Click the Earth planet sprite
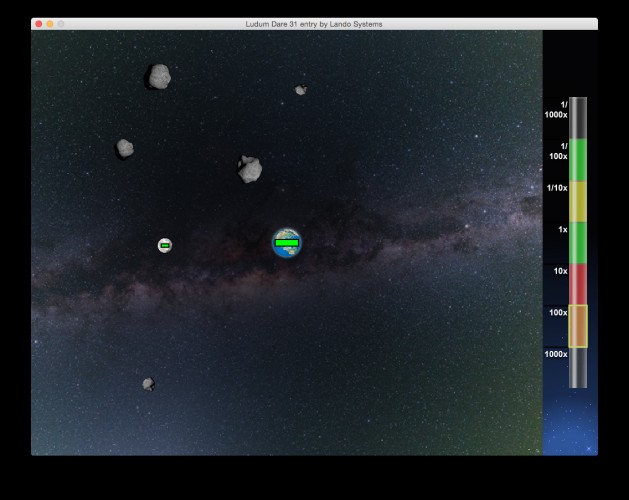 (287, 243)
